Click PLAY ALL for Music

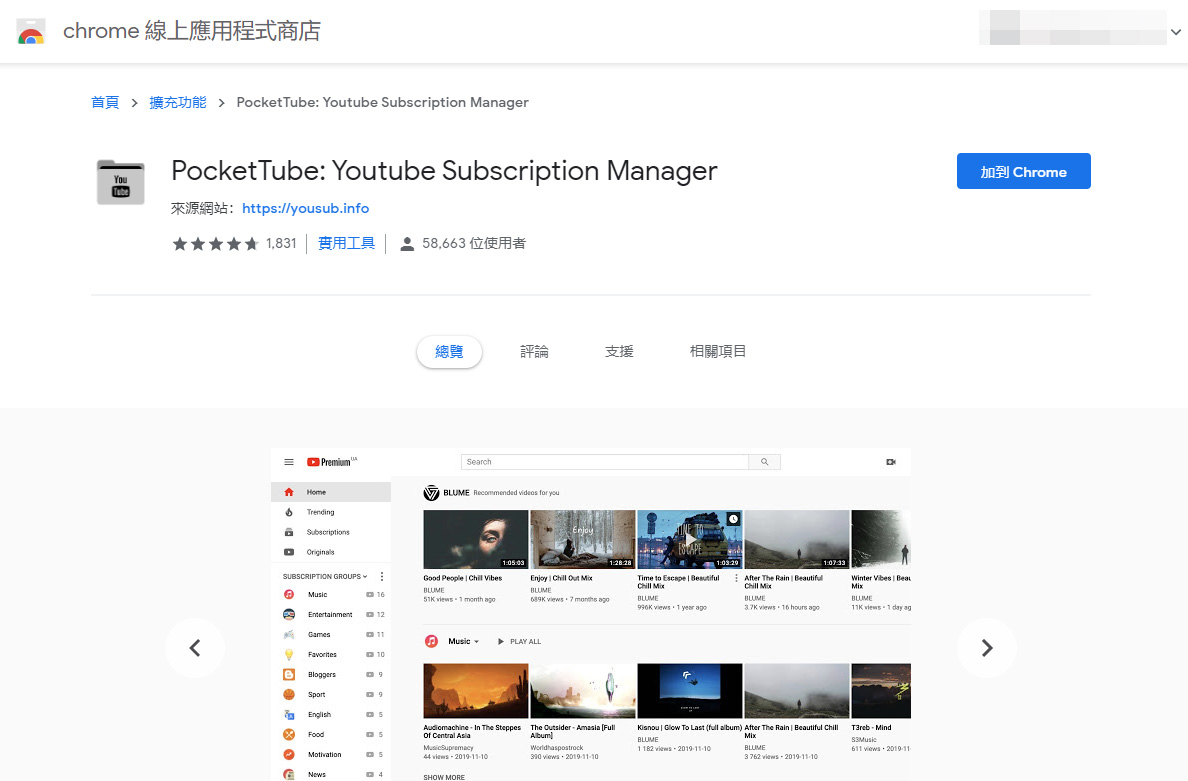click(520, 642)
